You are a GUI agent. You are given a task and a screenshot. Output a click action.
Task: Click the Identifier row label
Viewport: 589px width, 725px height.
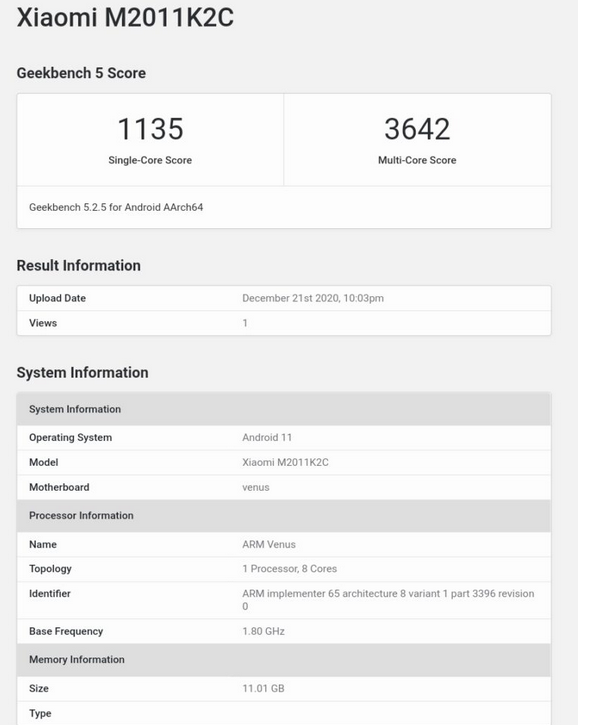[50, 594]
